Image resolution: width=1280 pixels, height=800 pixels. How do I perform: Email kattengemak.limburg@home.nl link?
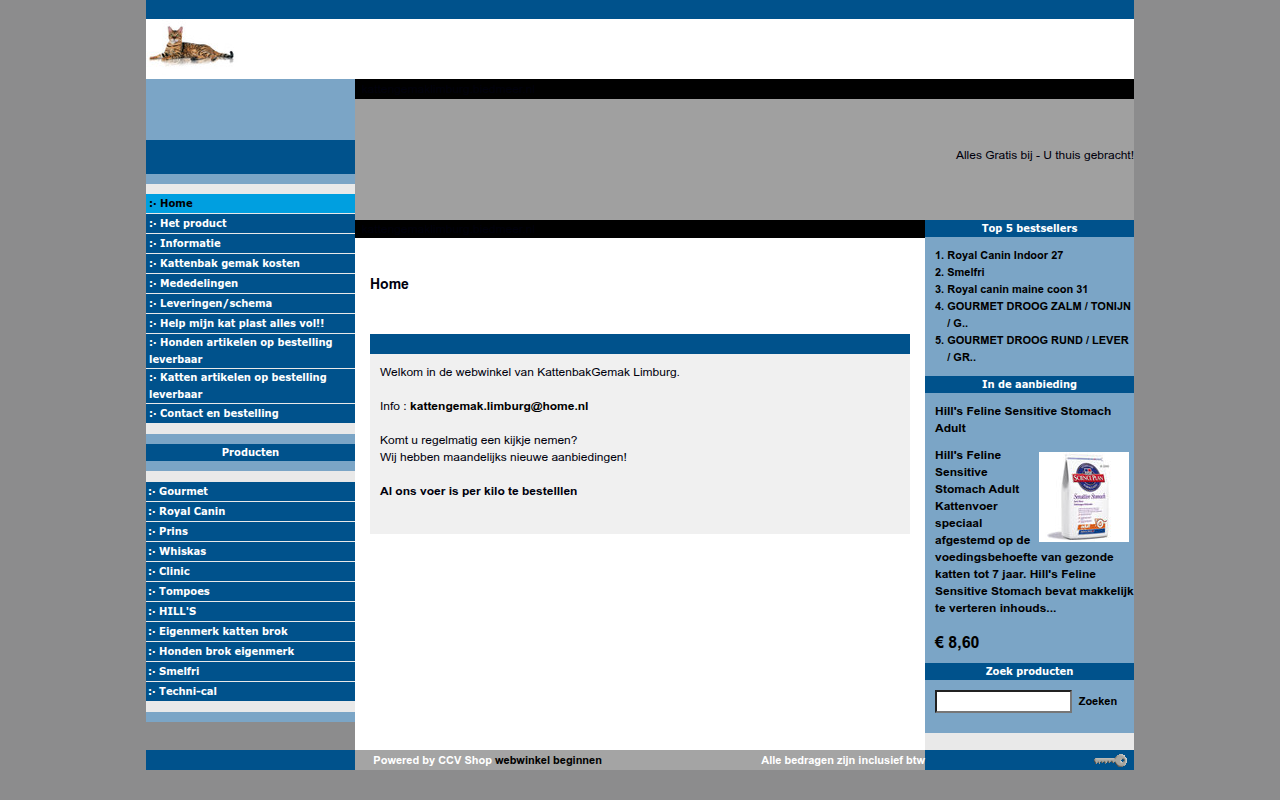coord(499,407)
